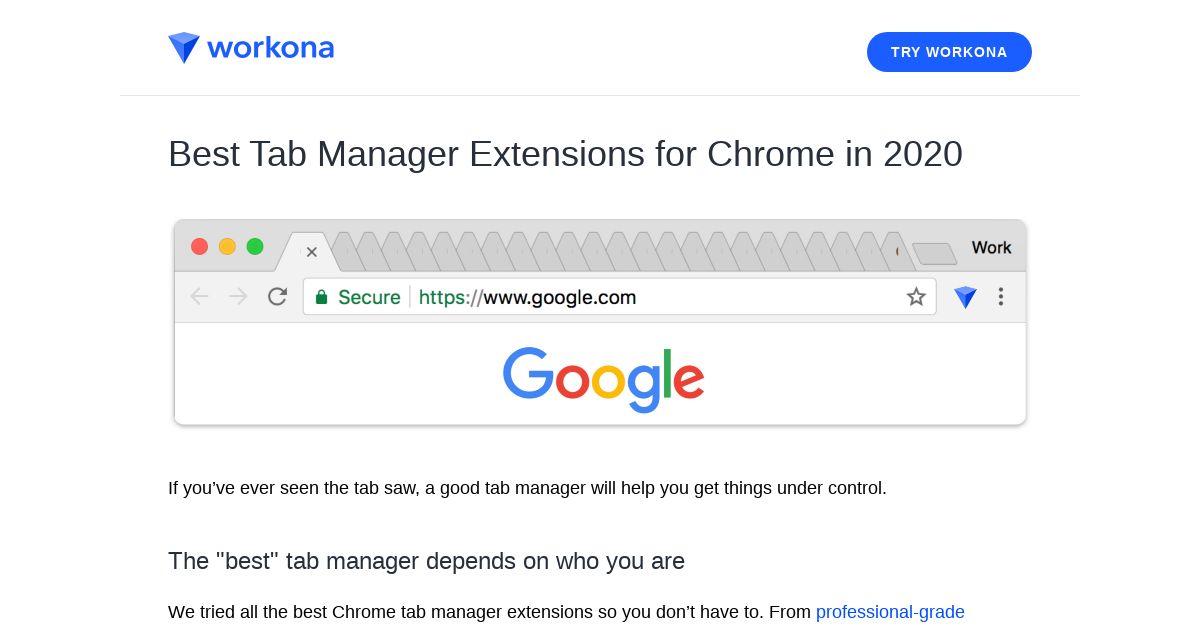Viewport: 1200px width, 630px height.
Task: Click the blue Workona extension icon
Action: tap(965, 297)
